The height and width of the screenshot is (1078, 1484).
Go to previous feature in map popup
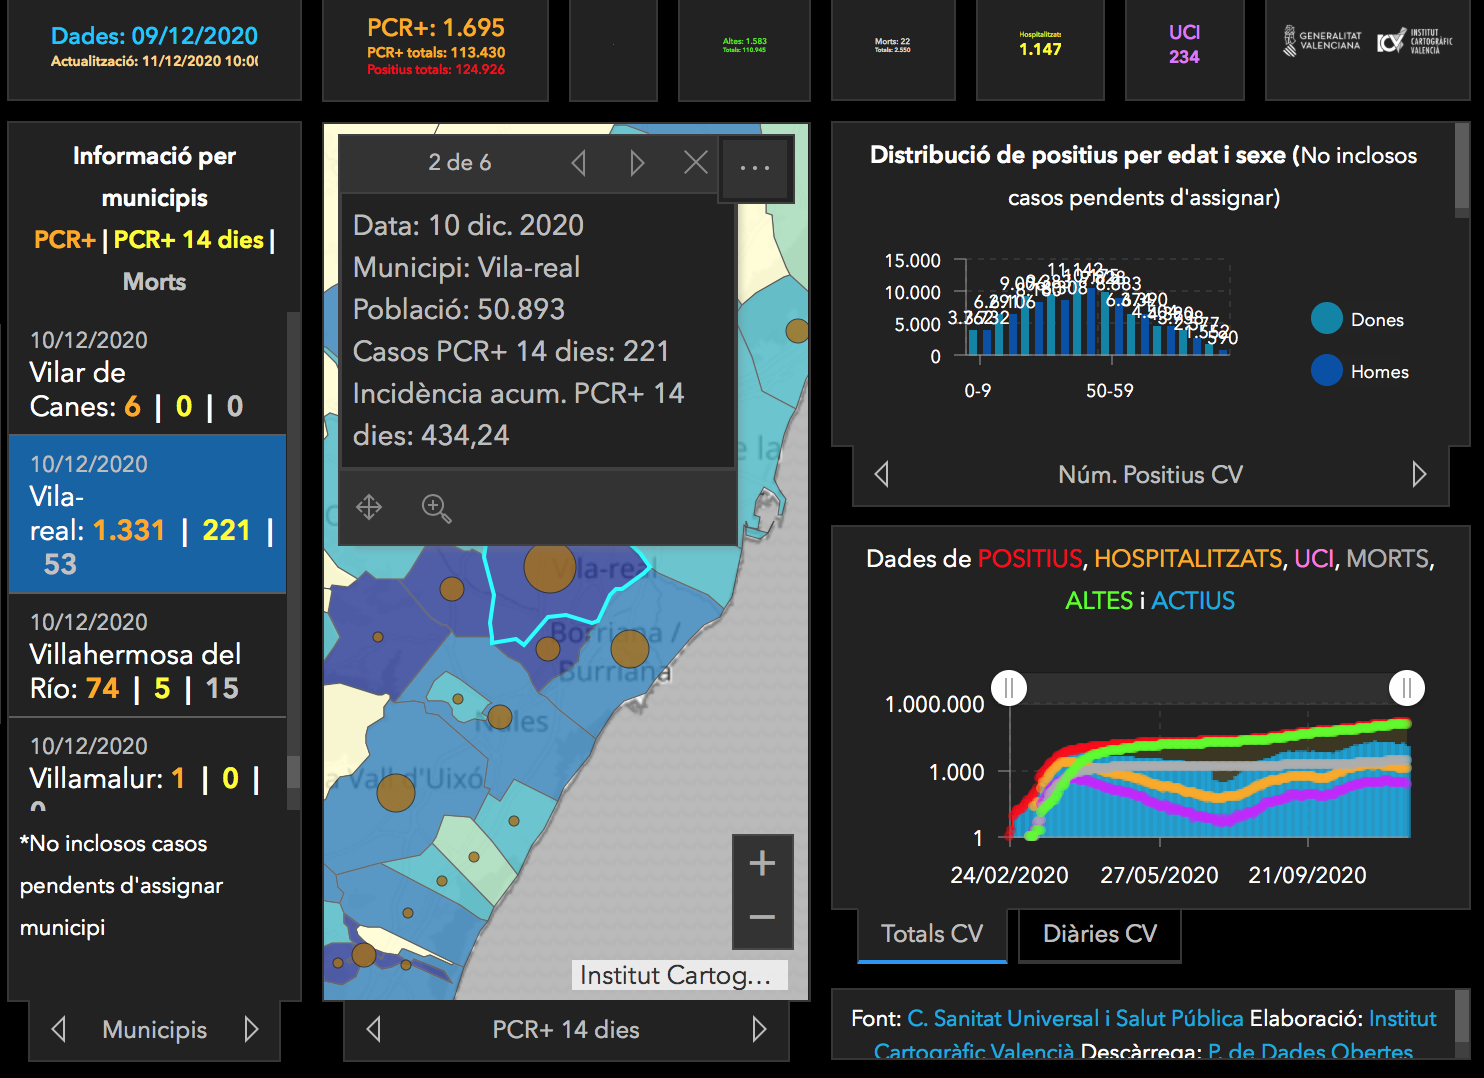click(x=578, y=163)
